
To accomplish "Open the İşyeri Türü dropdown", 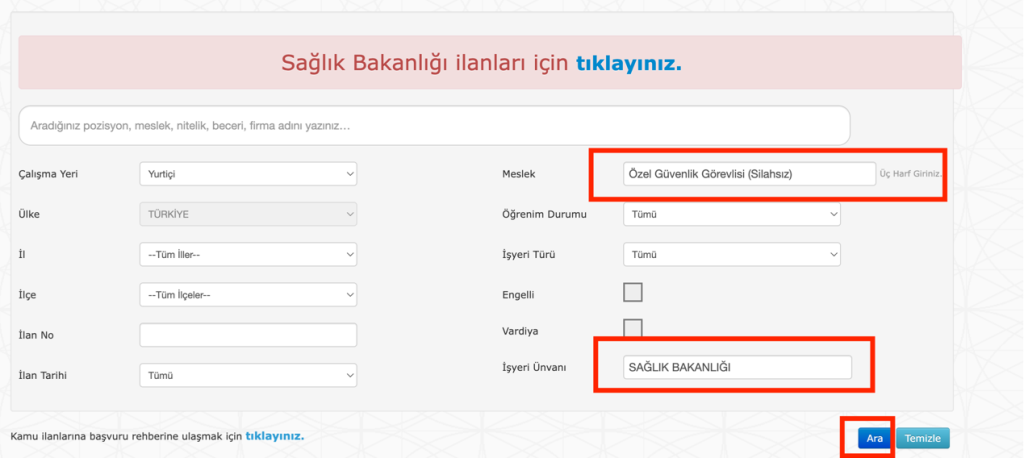I will coord(731,255).
